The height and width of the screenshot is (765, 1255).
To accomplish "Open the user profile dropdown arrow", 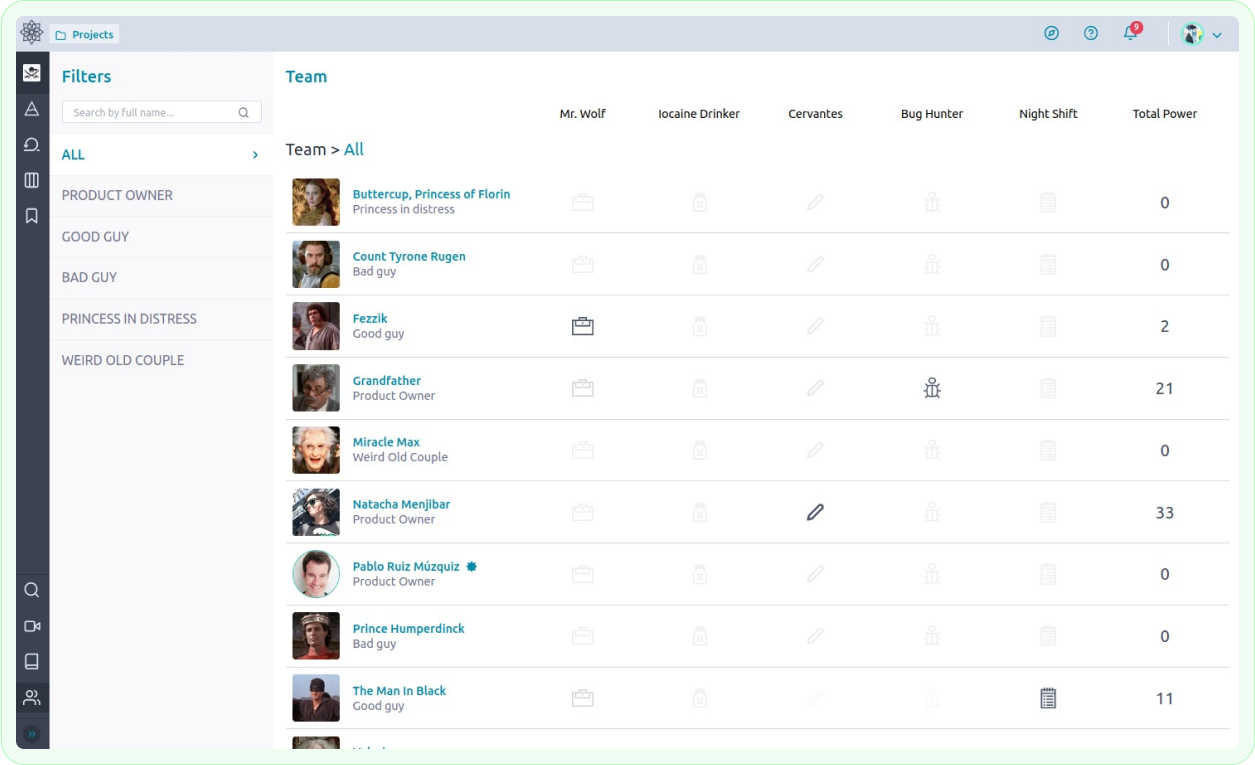I will tap(1215, 33).
